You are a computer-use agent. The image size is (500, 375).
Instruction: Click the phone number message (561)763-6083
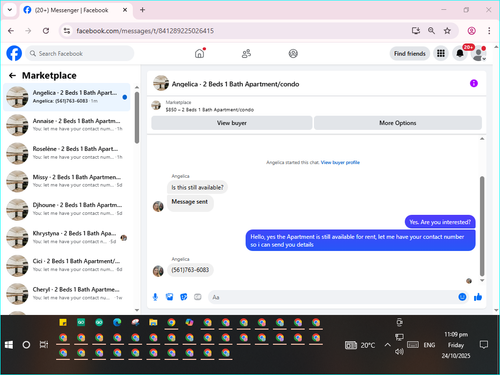[190, 270]
